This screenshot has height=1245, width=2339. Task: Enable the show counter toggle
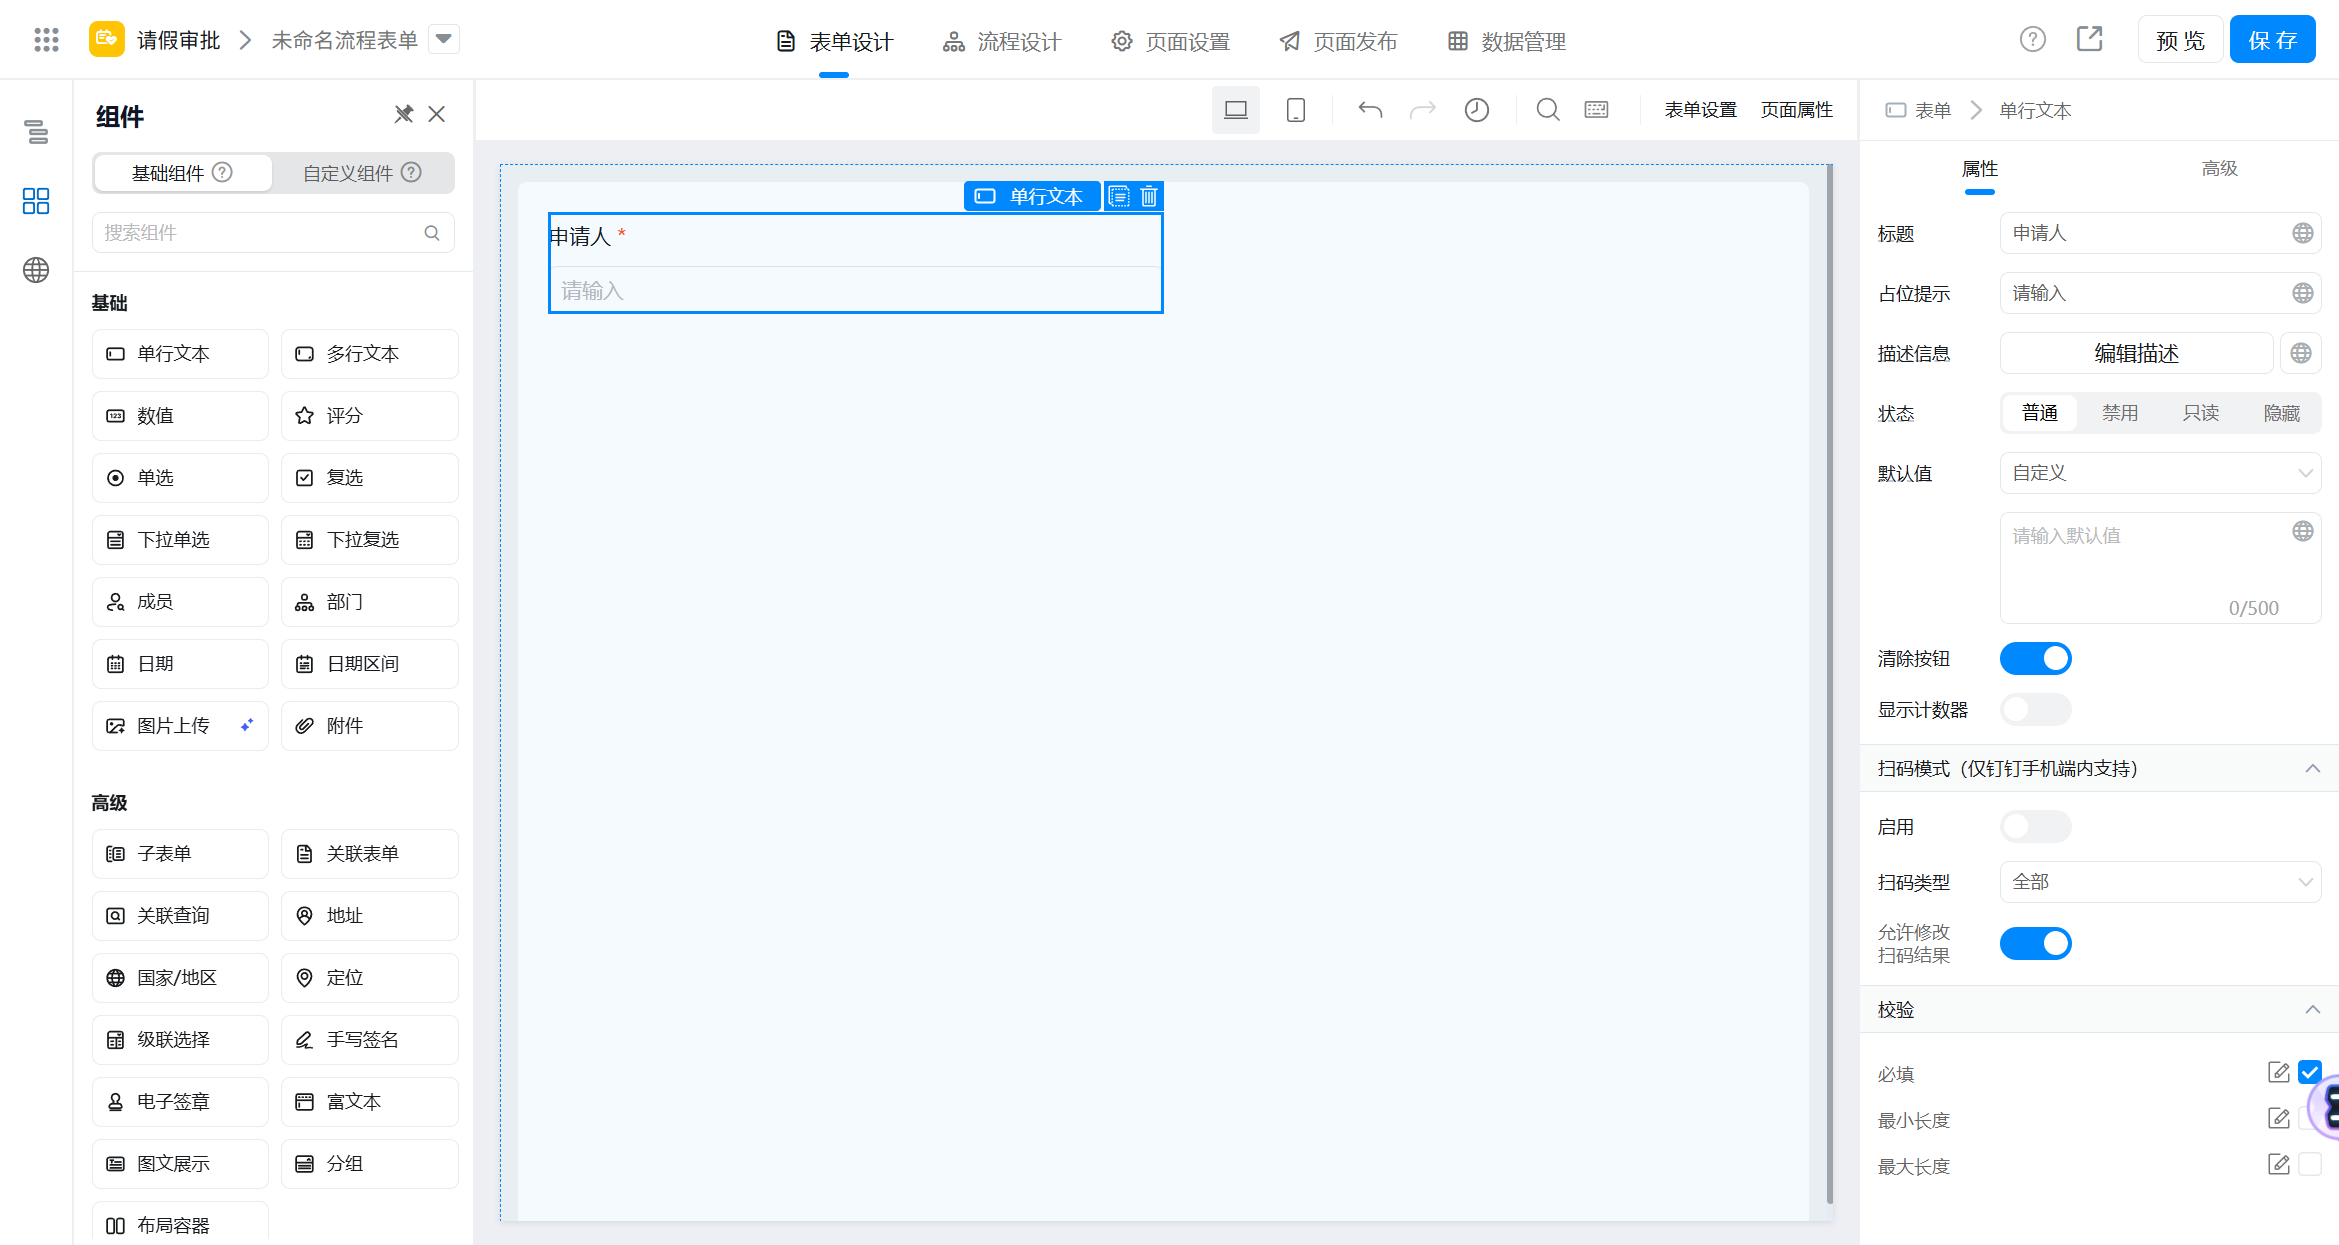pos(2035,710)
